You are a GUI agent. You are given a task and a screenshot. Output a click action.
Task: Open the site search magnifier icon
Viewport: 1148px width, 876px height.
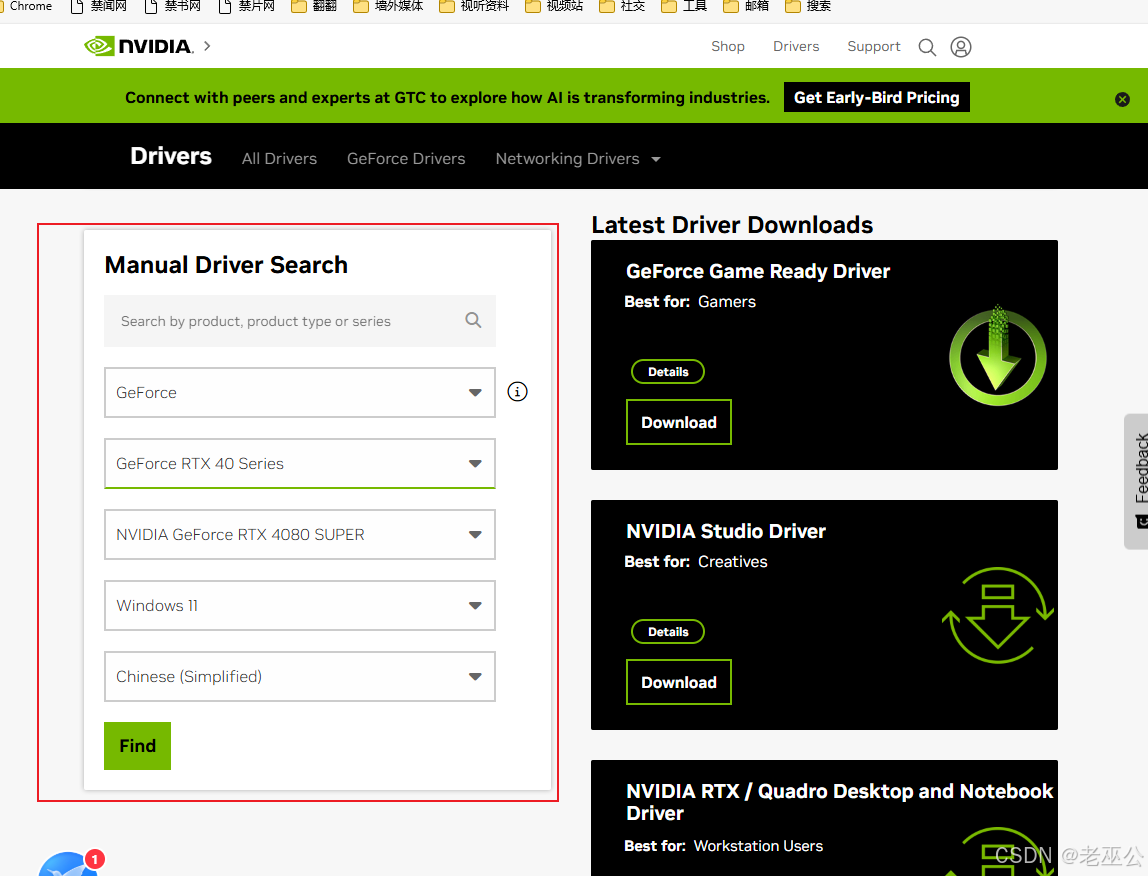pos(927,47)
